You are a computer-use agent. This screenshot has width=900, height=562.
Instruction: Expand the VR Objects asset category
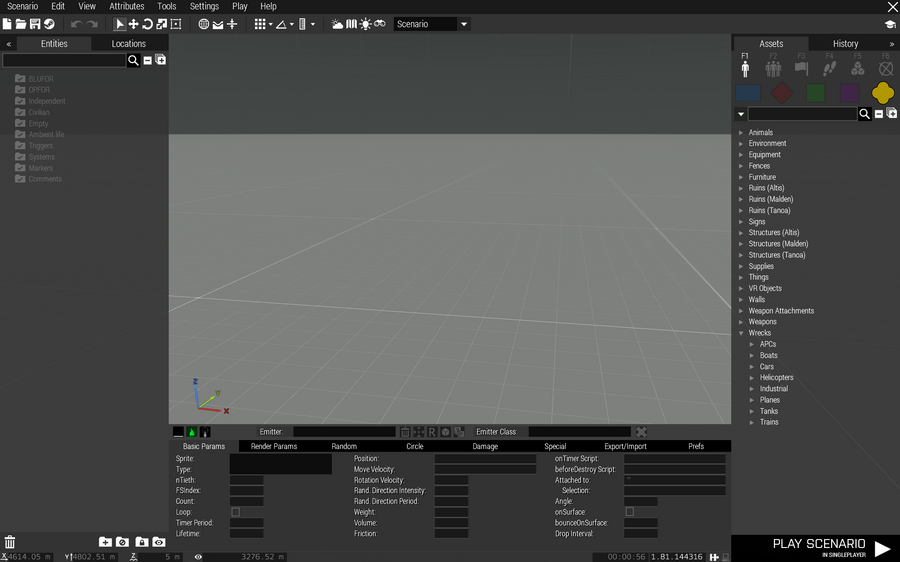point(741,289)
